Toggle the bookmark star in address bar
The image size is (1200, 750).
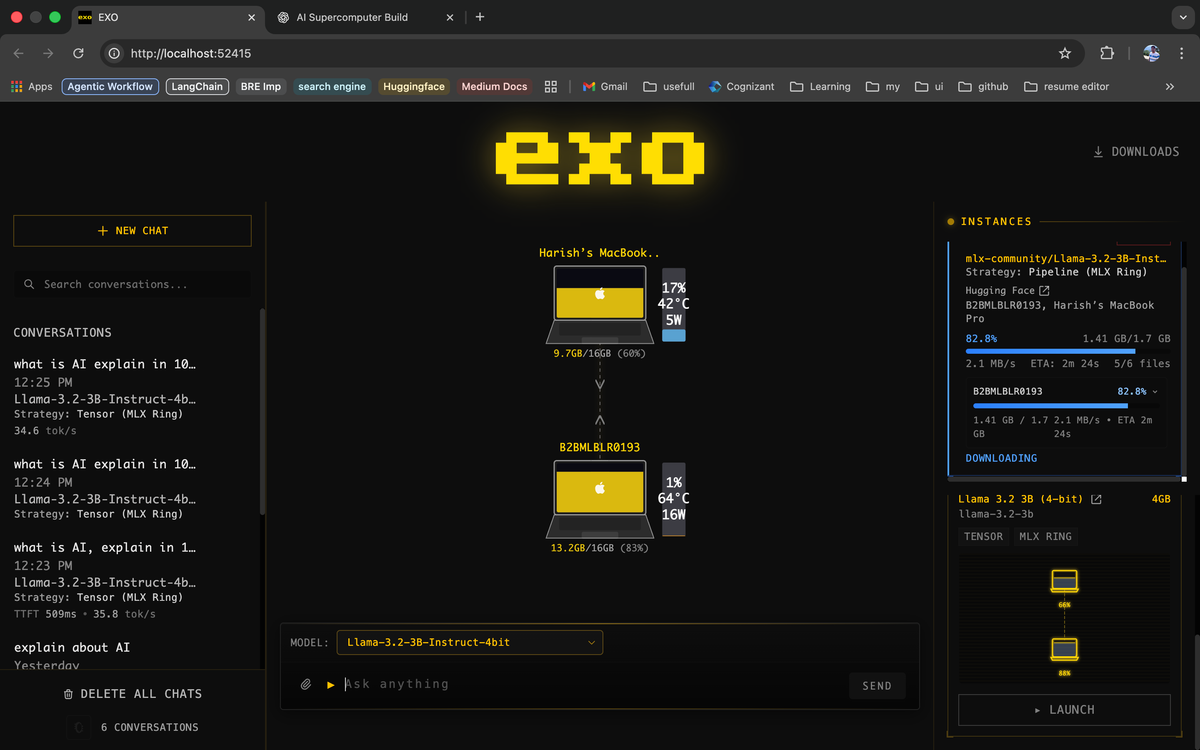1064,53
